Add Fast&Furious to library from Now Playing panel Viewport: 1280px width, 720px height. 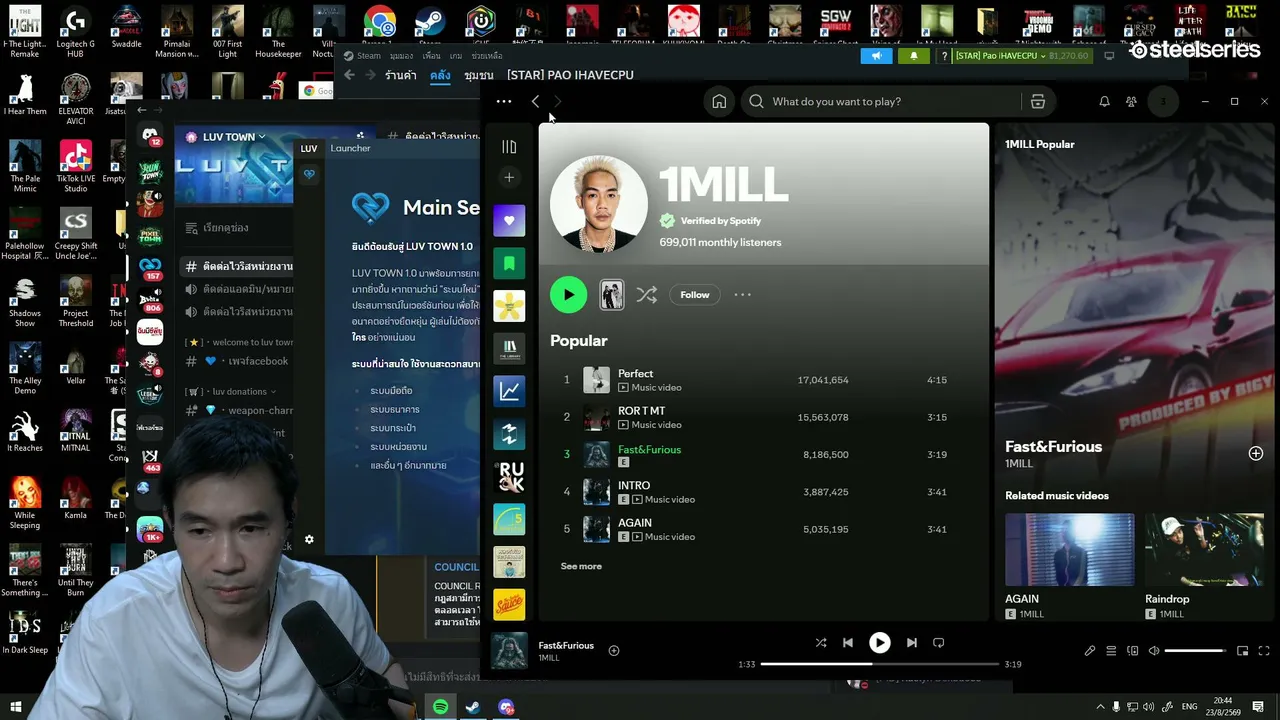1256,453
